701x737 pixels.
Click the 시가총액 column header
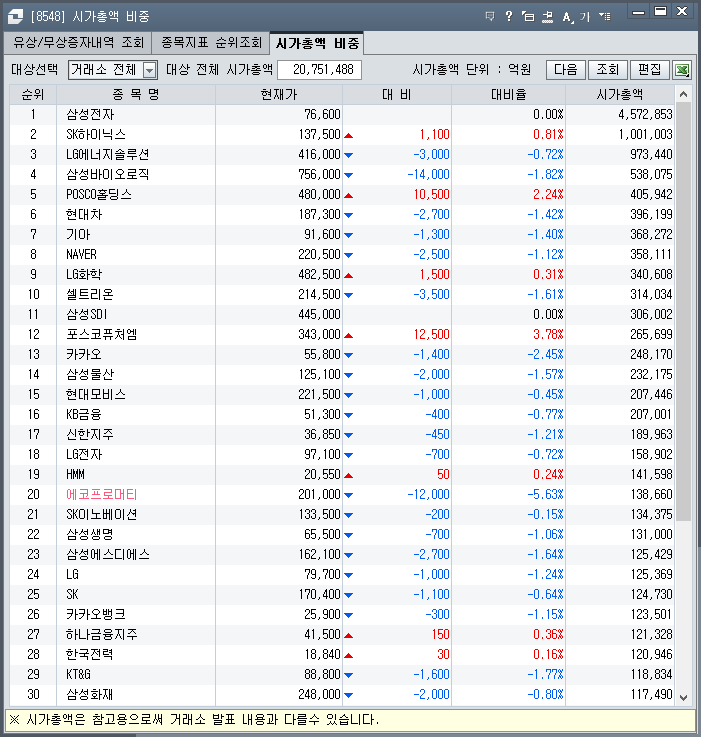pyautogui.click(x=620, y=95)
